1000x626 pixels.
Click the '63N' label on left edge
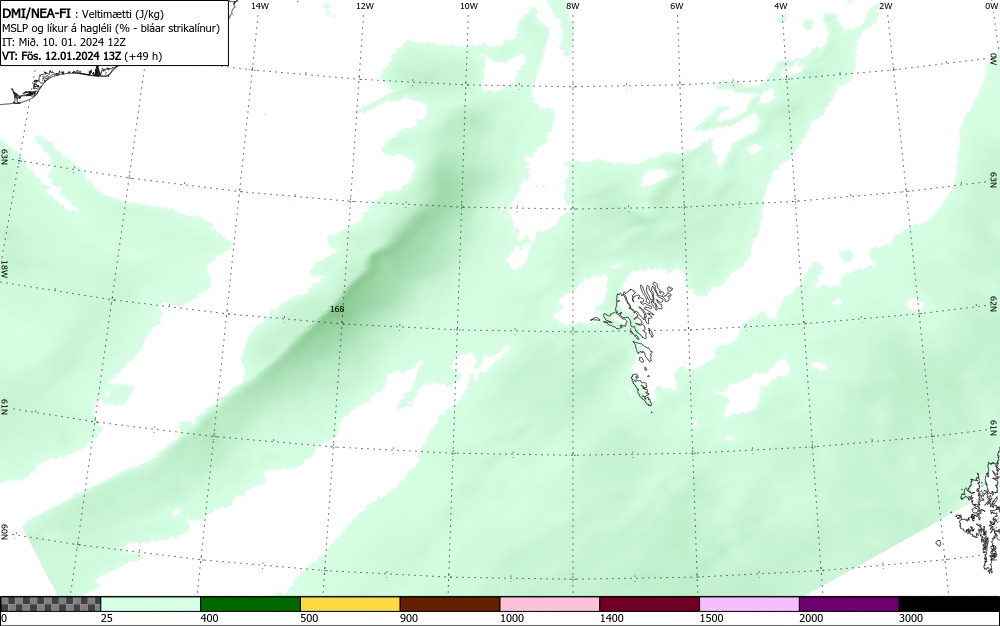(x=4, y=157)
